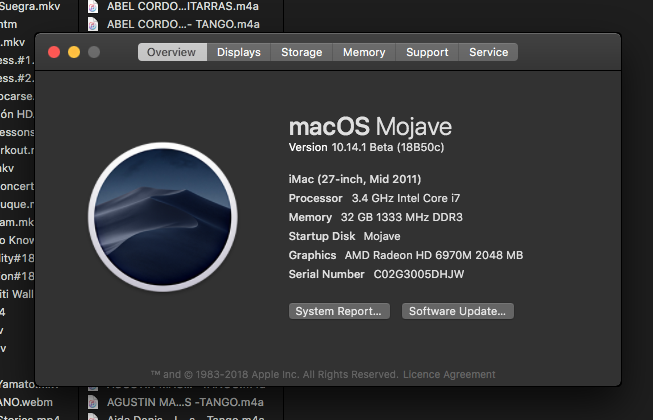Open the Memory tab
Screen dimensions: 653x420
pos(364,52)
